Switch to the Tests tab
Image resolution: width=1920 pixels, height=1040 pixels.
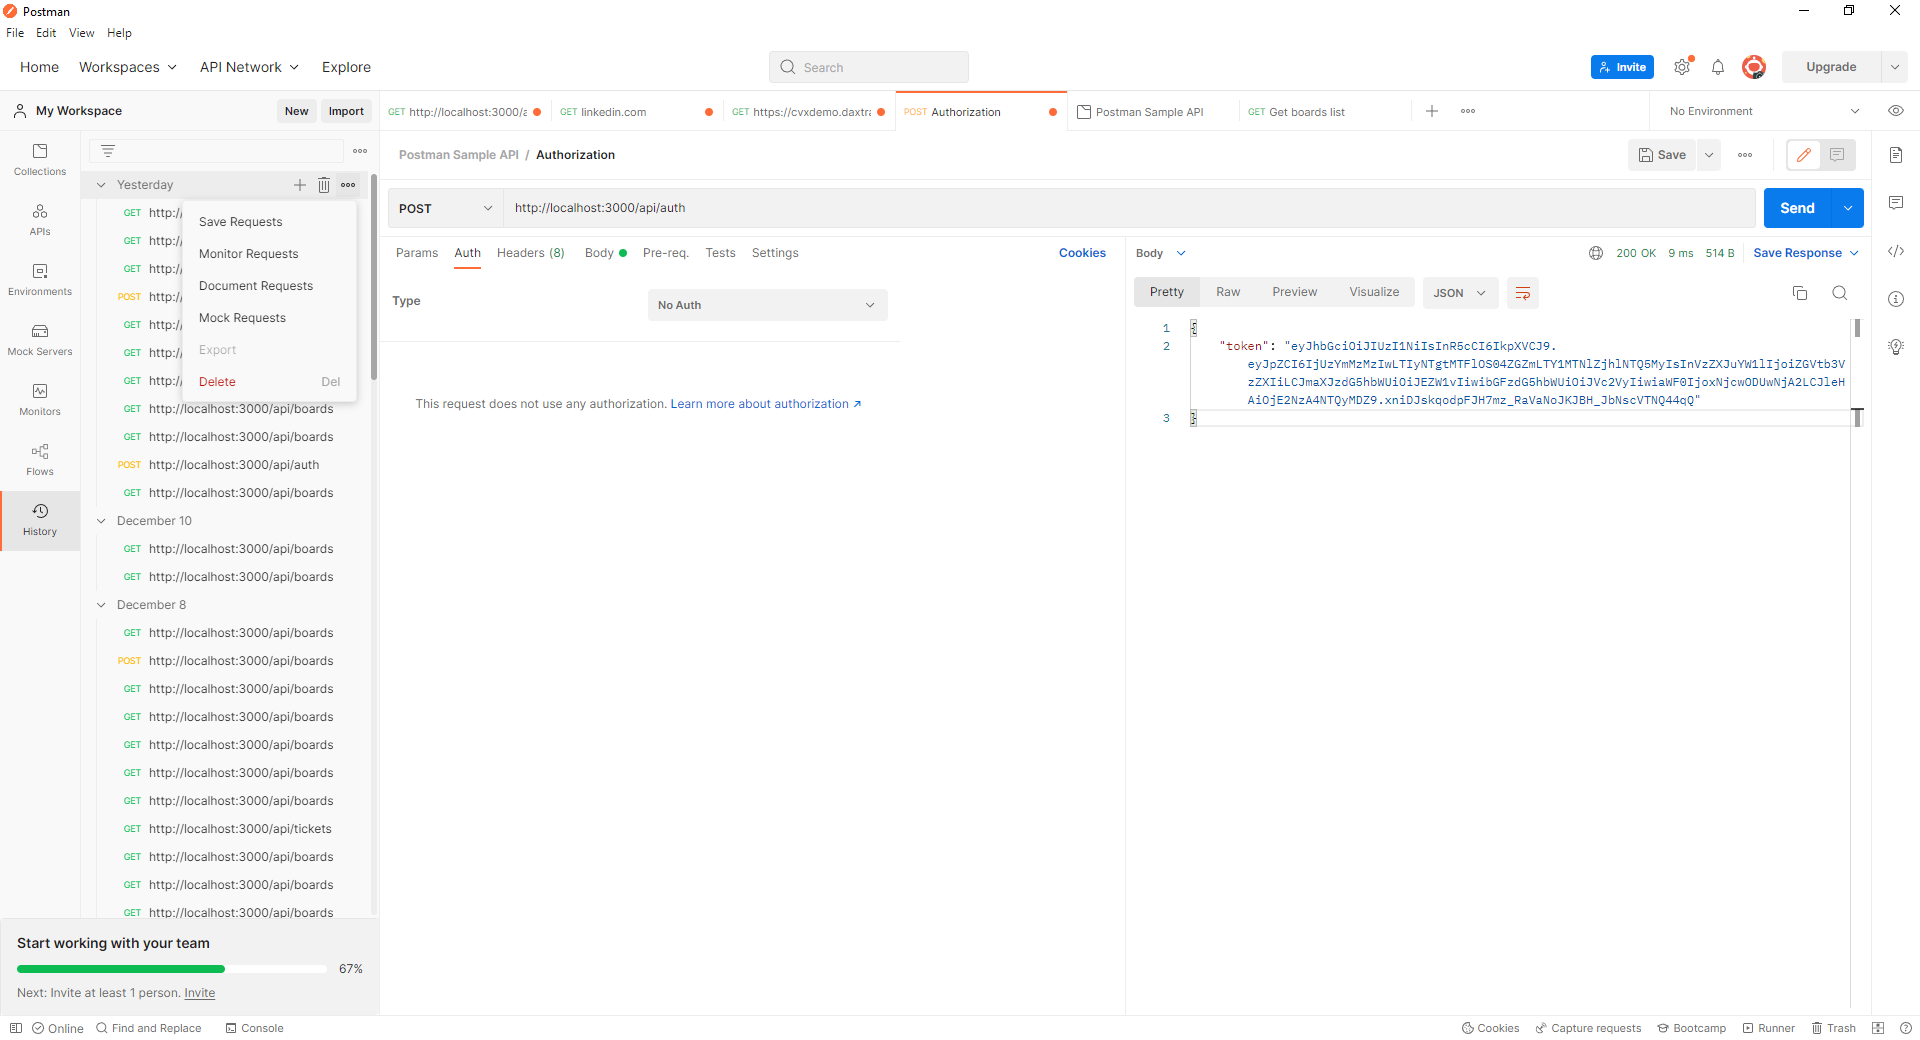coord(720,253)
